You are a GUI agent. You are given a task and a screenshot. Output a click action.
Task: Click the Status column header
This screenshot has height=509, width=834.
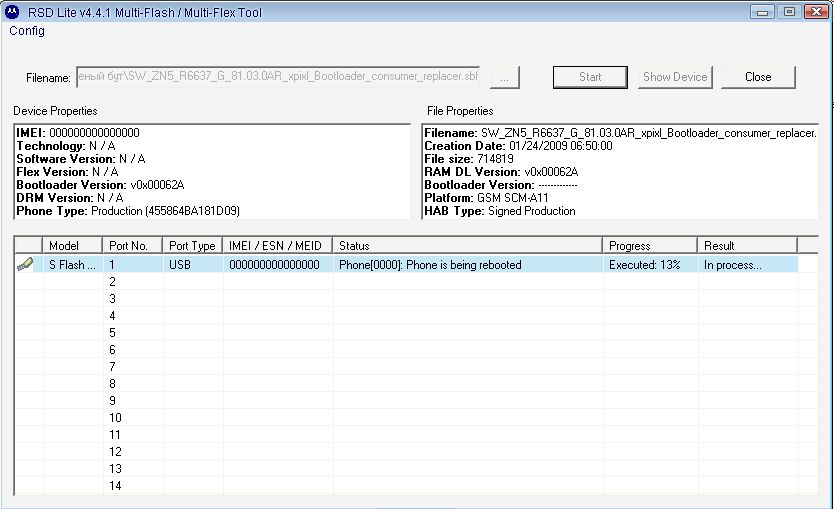(467, 245)
